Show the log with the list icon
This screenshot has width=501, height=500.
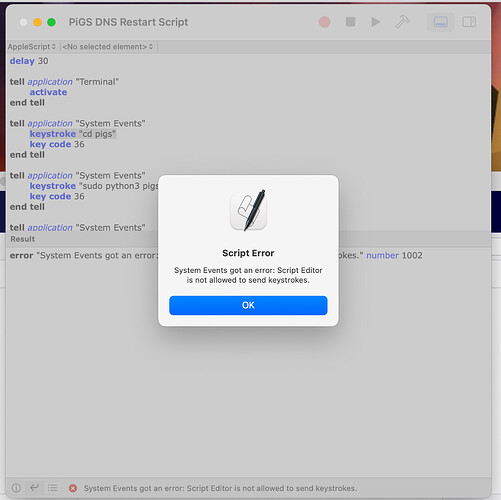coord(52,488)
